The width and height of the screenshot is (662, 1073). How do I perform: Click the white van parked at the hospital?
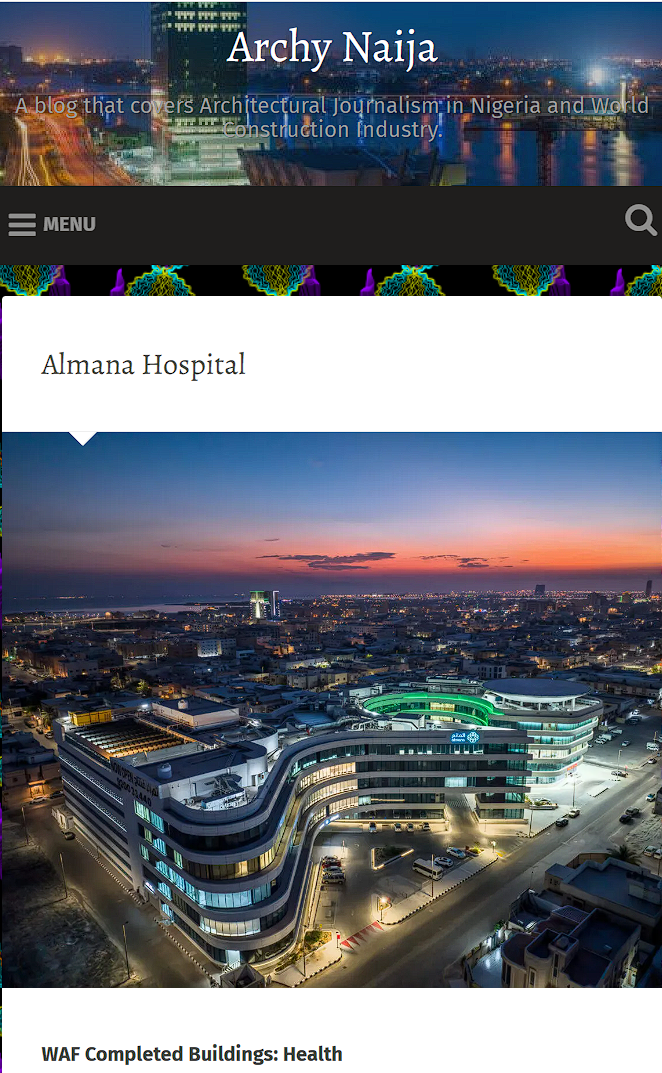pos(427,868)
